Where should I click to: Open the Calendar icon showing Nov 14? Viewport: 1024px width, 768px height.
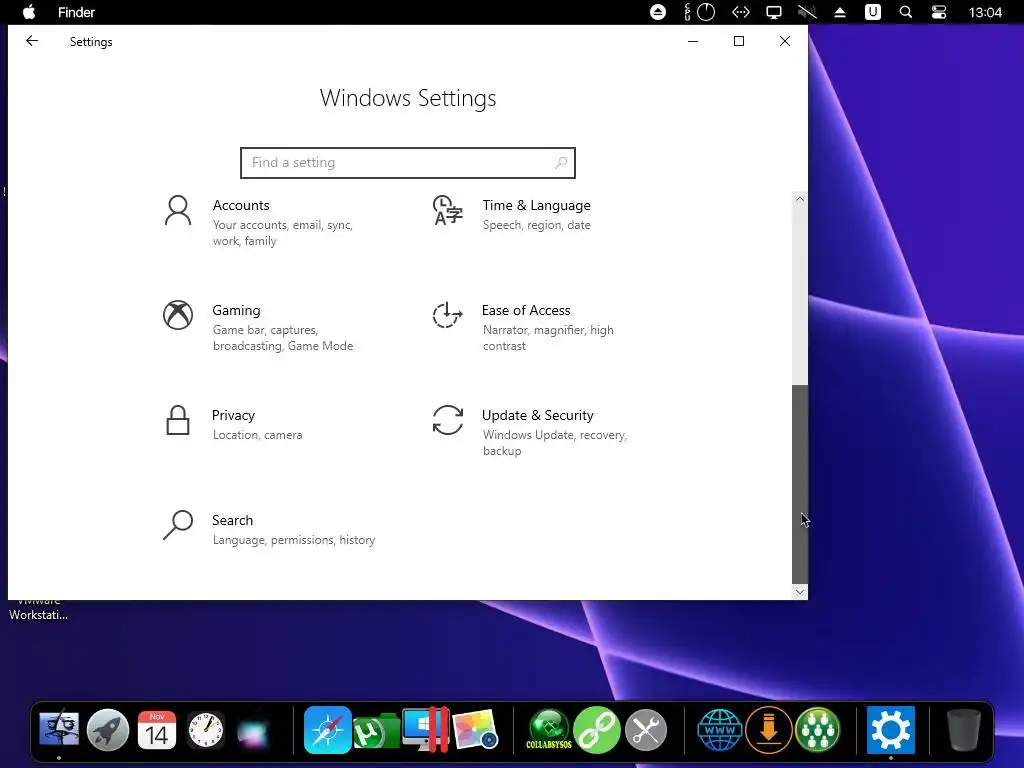pos(157,730)
